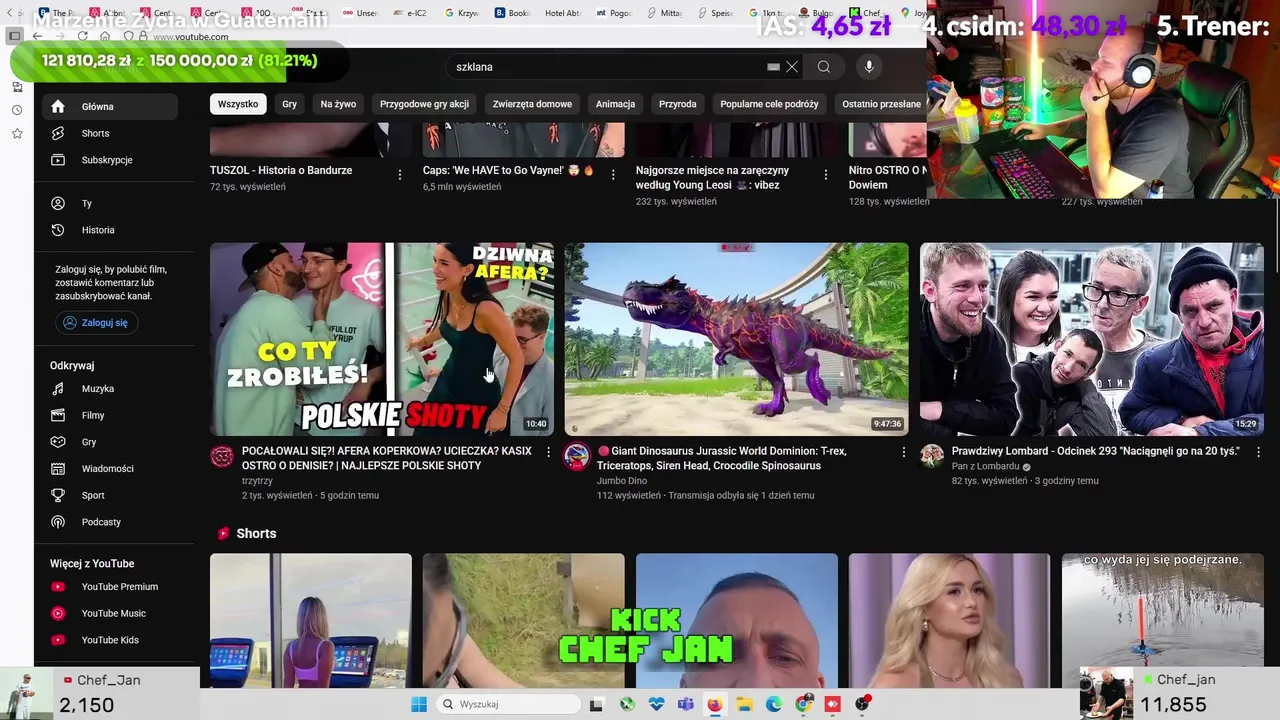Open options for Giant Dinosaurus video
Image resolution: width=1280 pixels, height=720 pixels.
tap(903, 452)
